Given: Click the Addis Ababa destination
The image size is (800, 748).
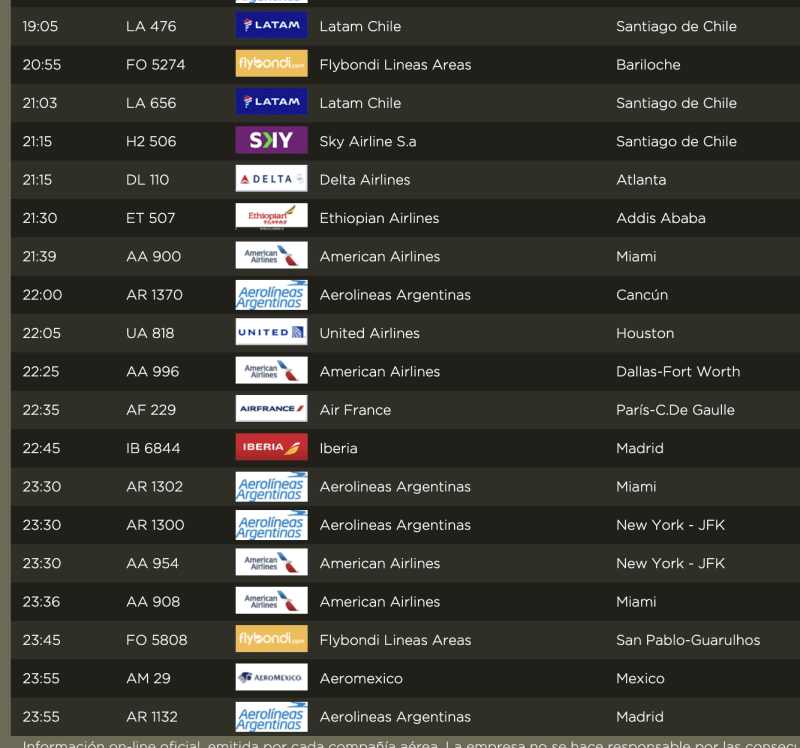Looking at the screenshot, I should [x=661, y=218].
